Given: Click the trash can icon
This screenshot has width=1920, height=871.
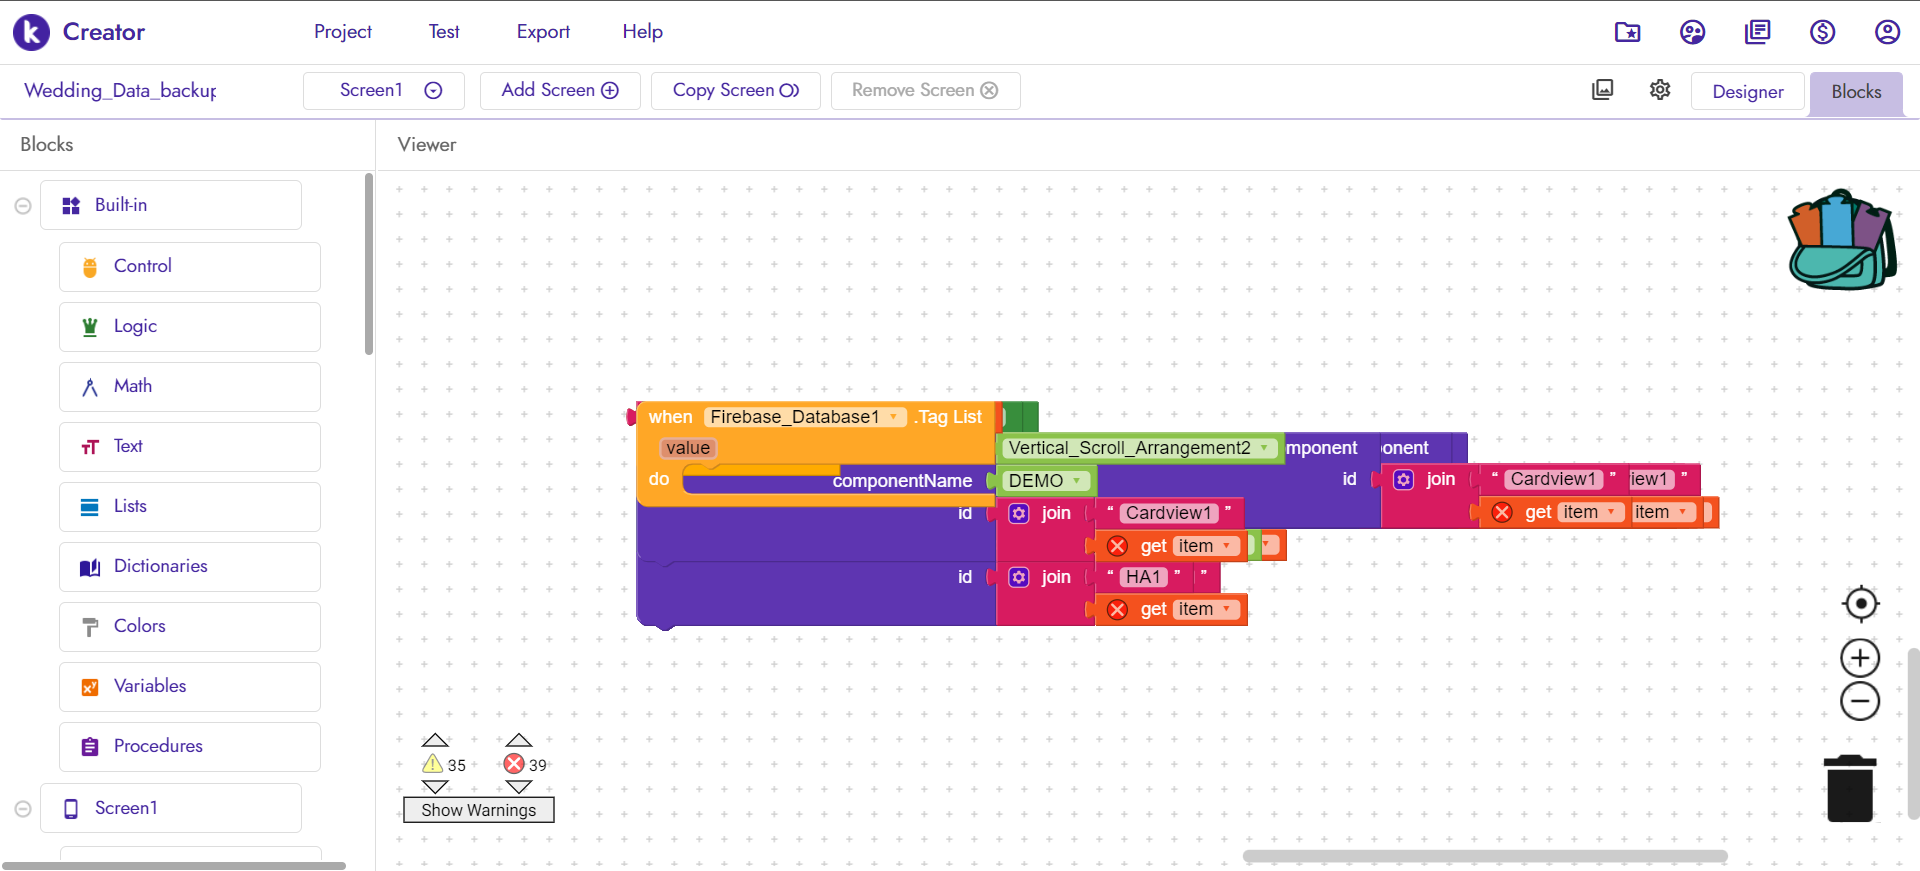Looking at the screenshot, I should click(x=1849, y=789).
